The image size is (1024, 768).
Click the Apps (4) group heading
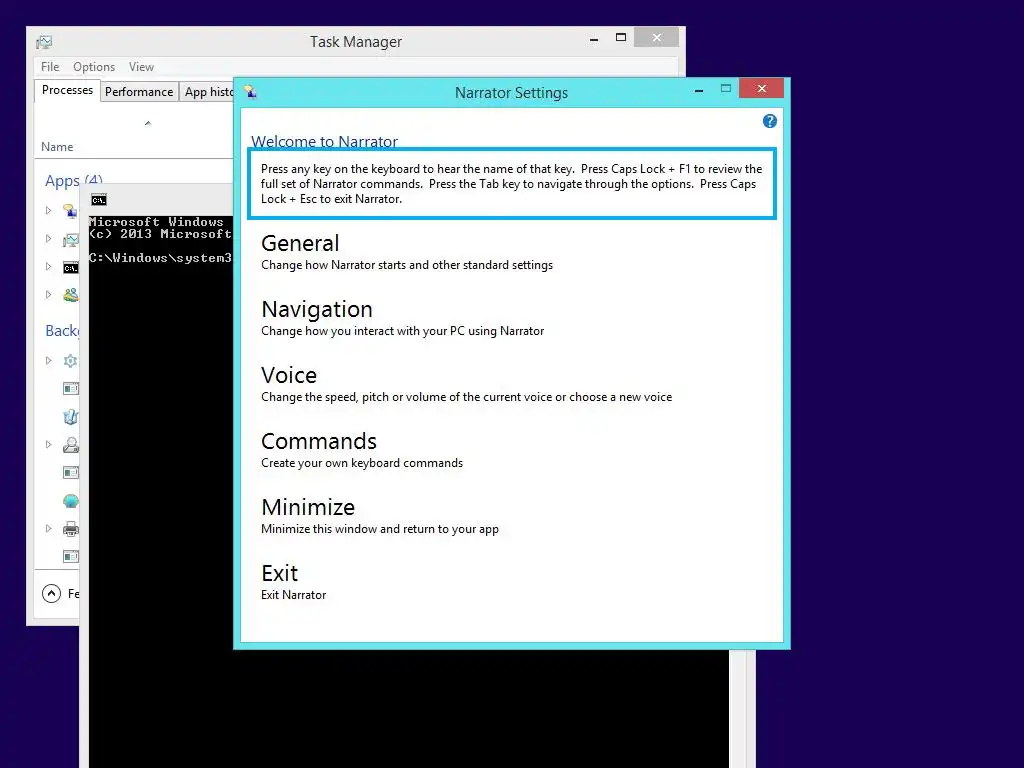[x=74, y=180]
